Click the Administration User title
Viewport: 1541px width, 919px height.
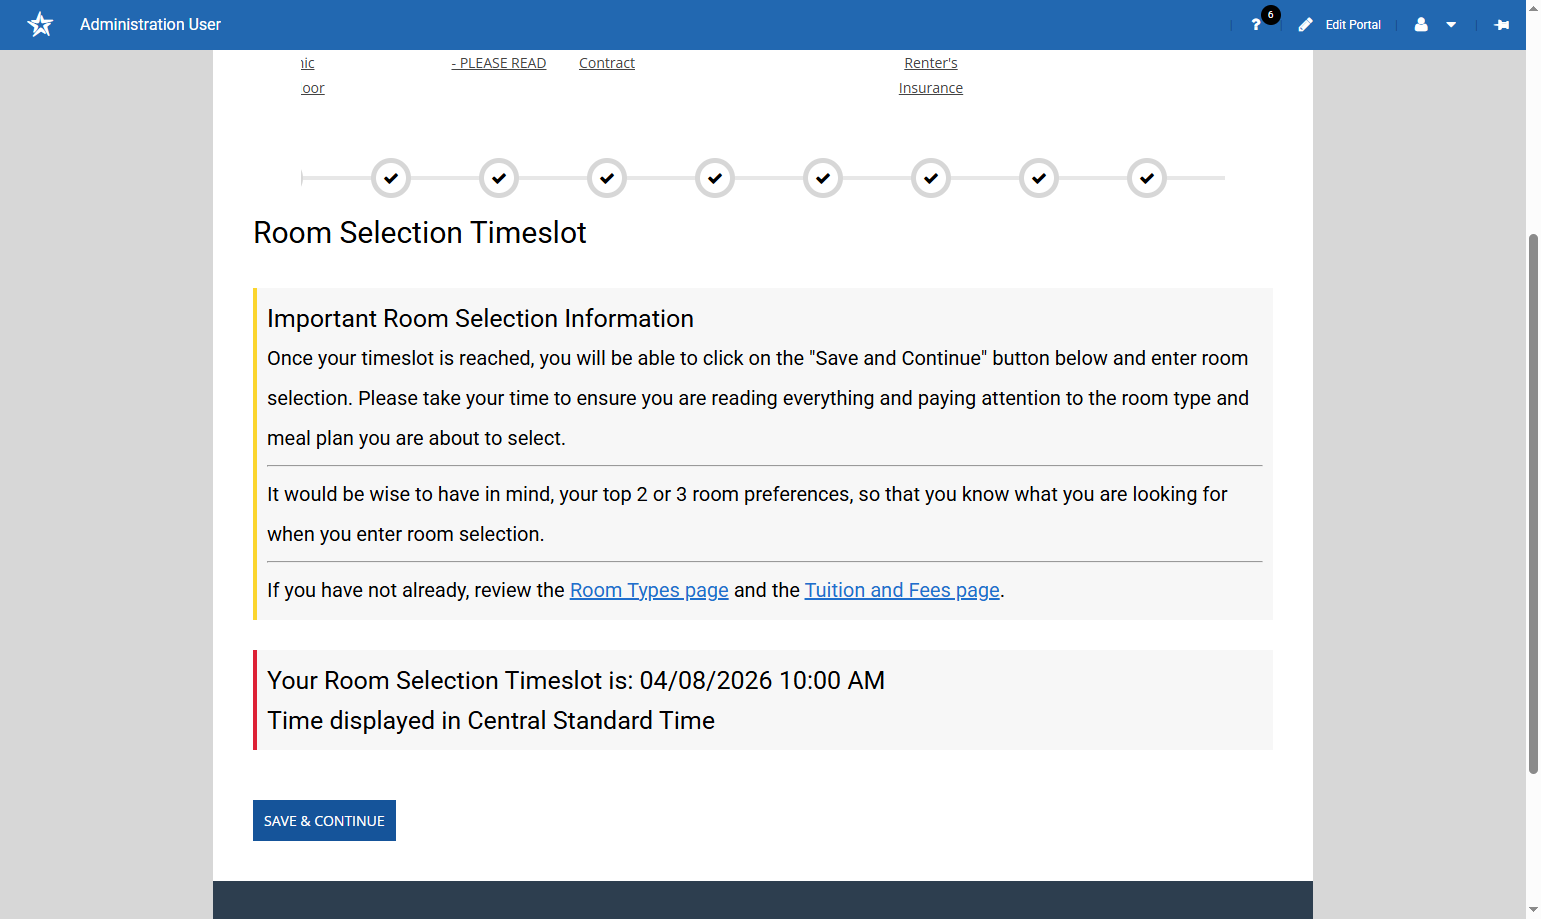[x=151, y=24]
